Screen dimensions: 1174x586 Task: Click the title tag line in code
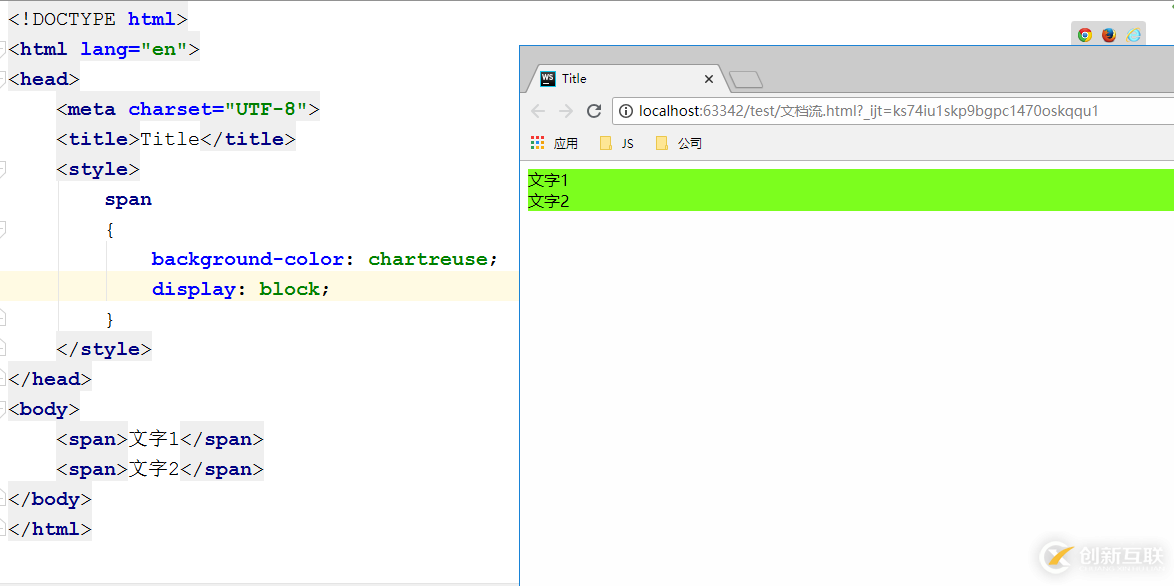pyautogui.click(x=176, y=139)
